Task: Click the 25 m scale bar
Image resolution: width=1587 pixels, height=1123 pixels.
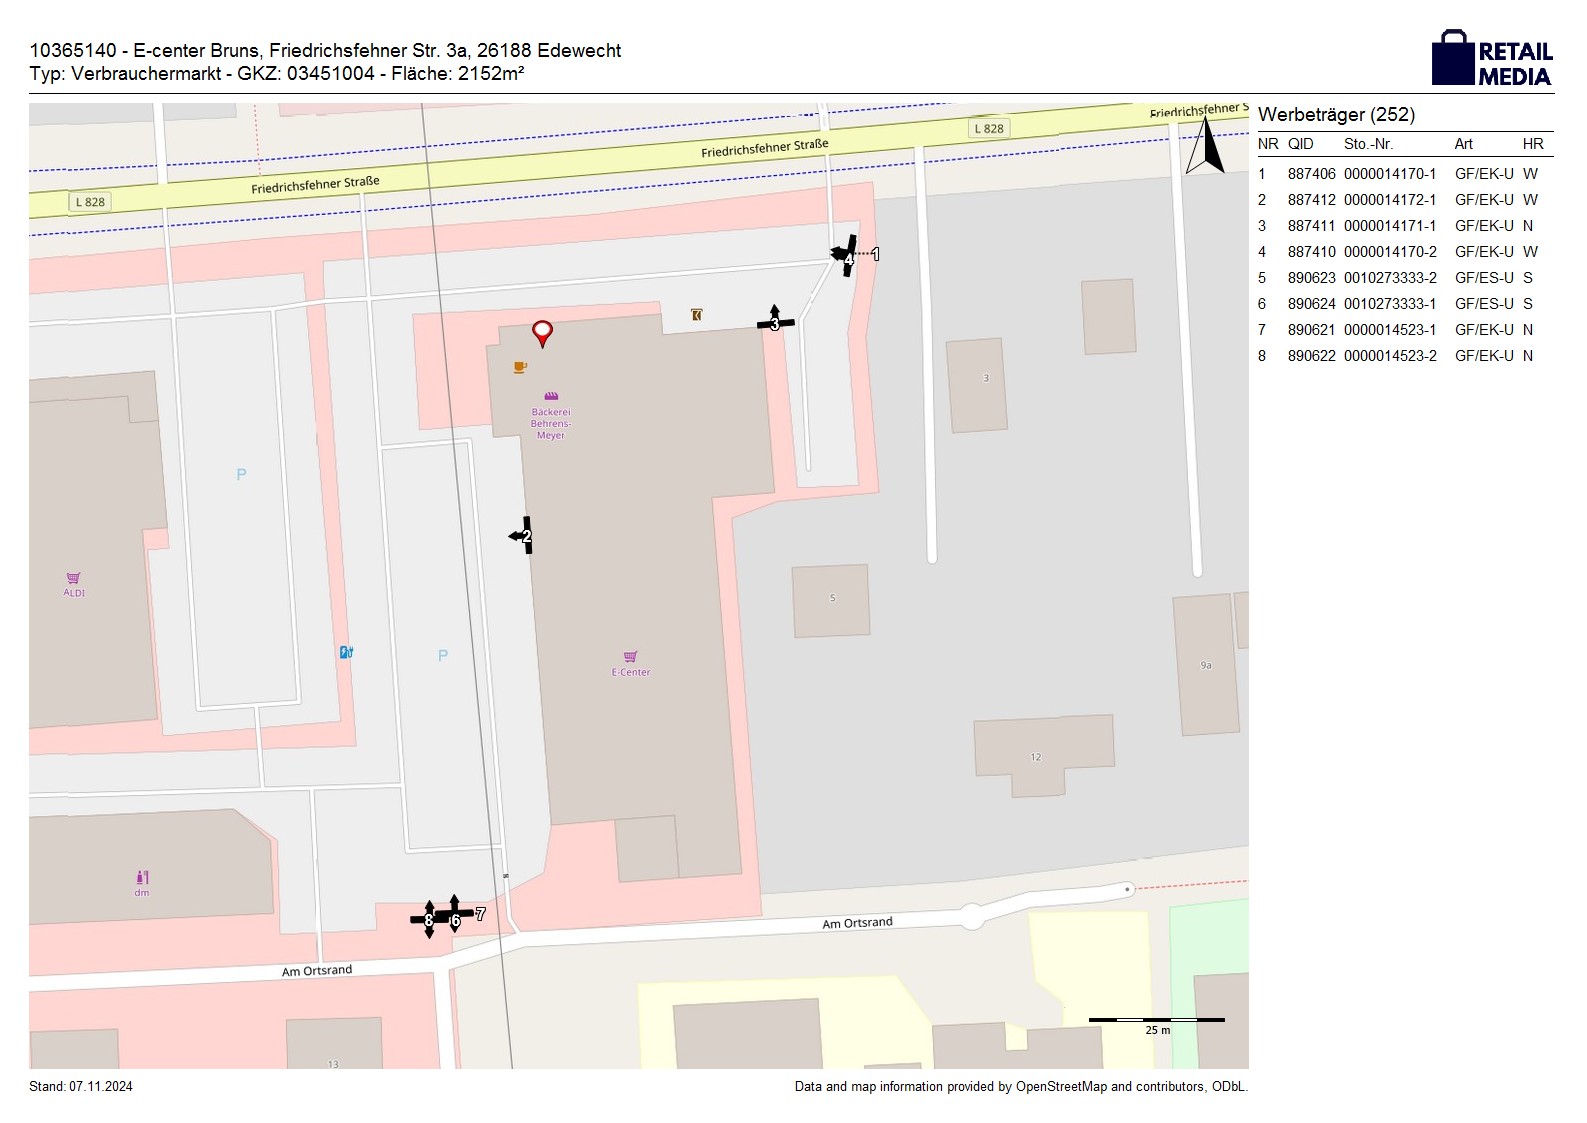Action: 1156,1021
